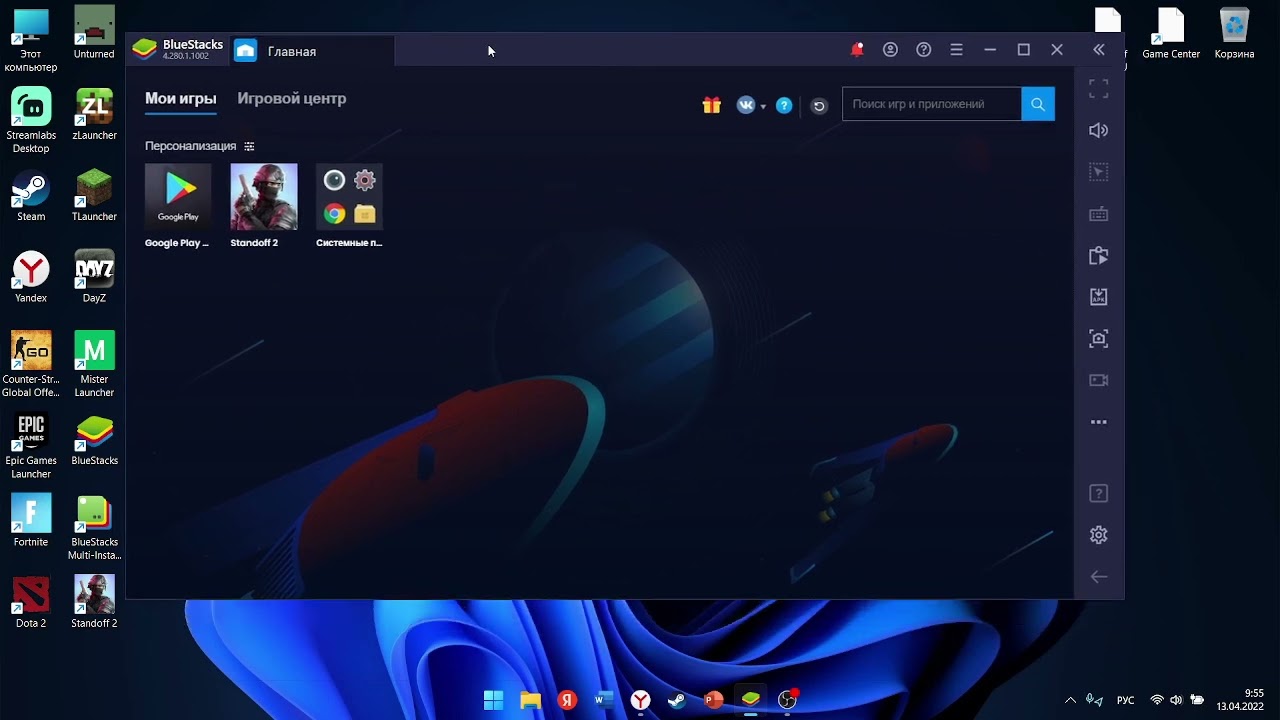Viewport: 1280px width, 720px height.
Task: Click the volume speaker icon in sidebar
Action: (1099, 130)
